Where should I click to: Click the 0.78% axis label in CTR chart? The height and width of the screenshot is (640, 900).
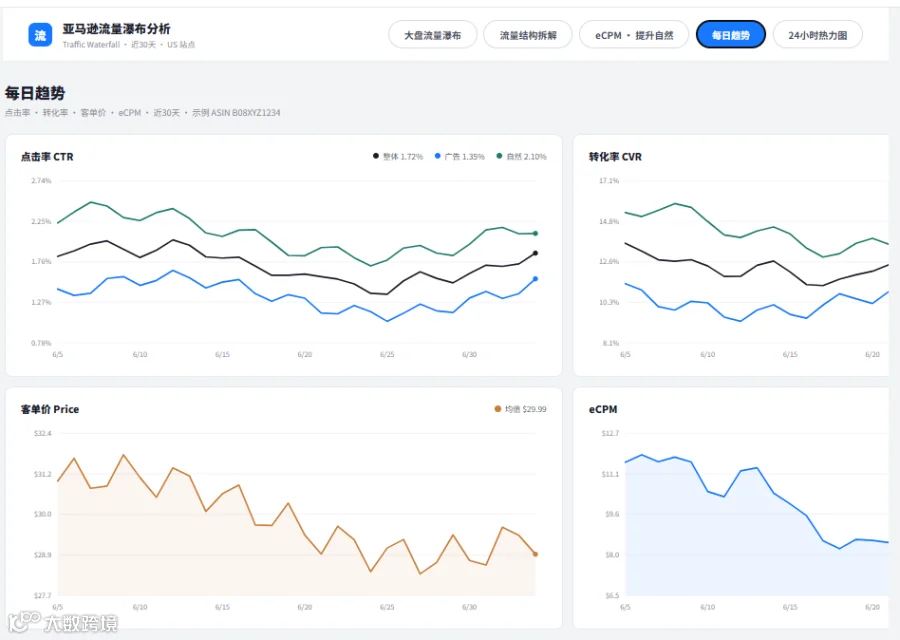pyautogui.click(x=41, y=343)
